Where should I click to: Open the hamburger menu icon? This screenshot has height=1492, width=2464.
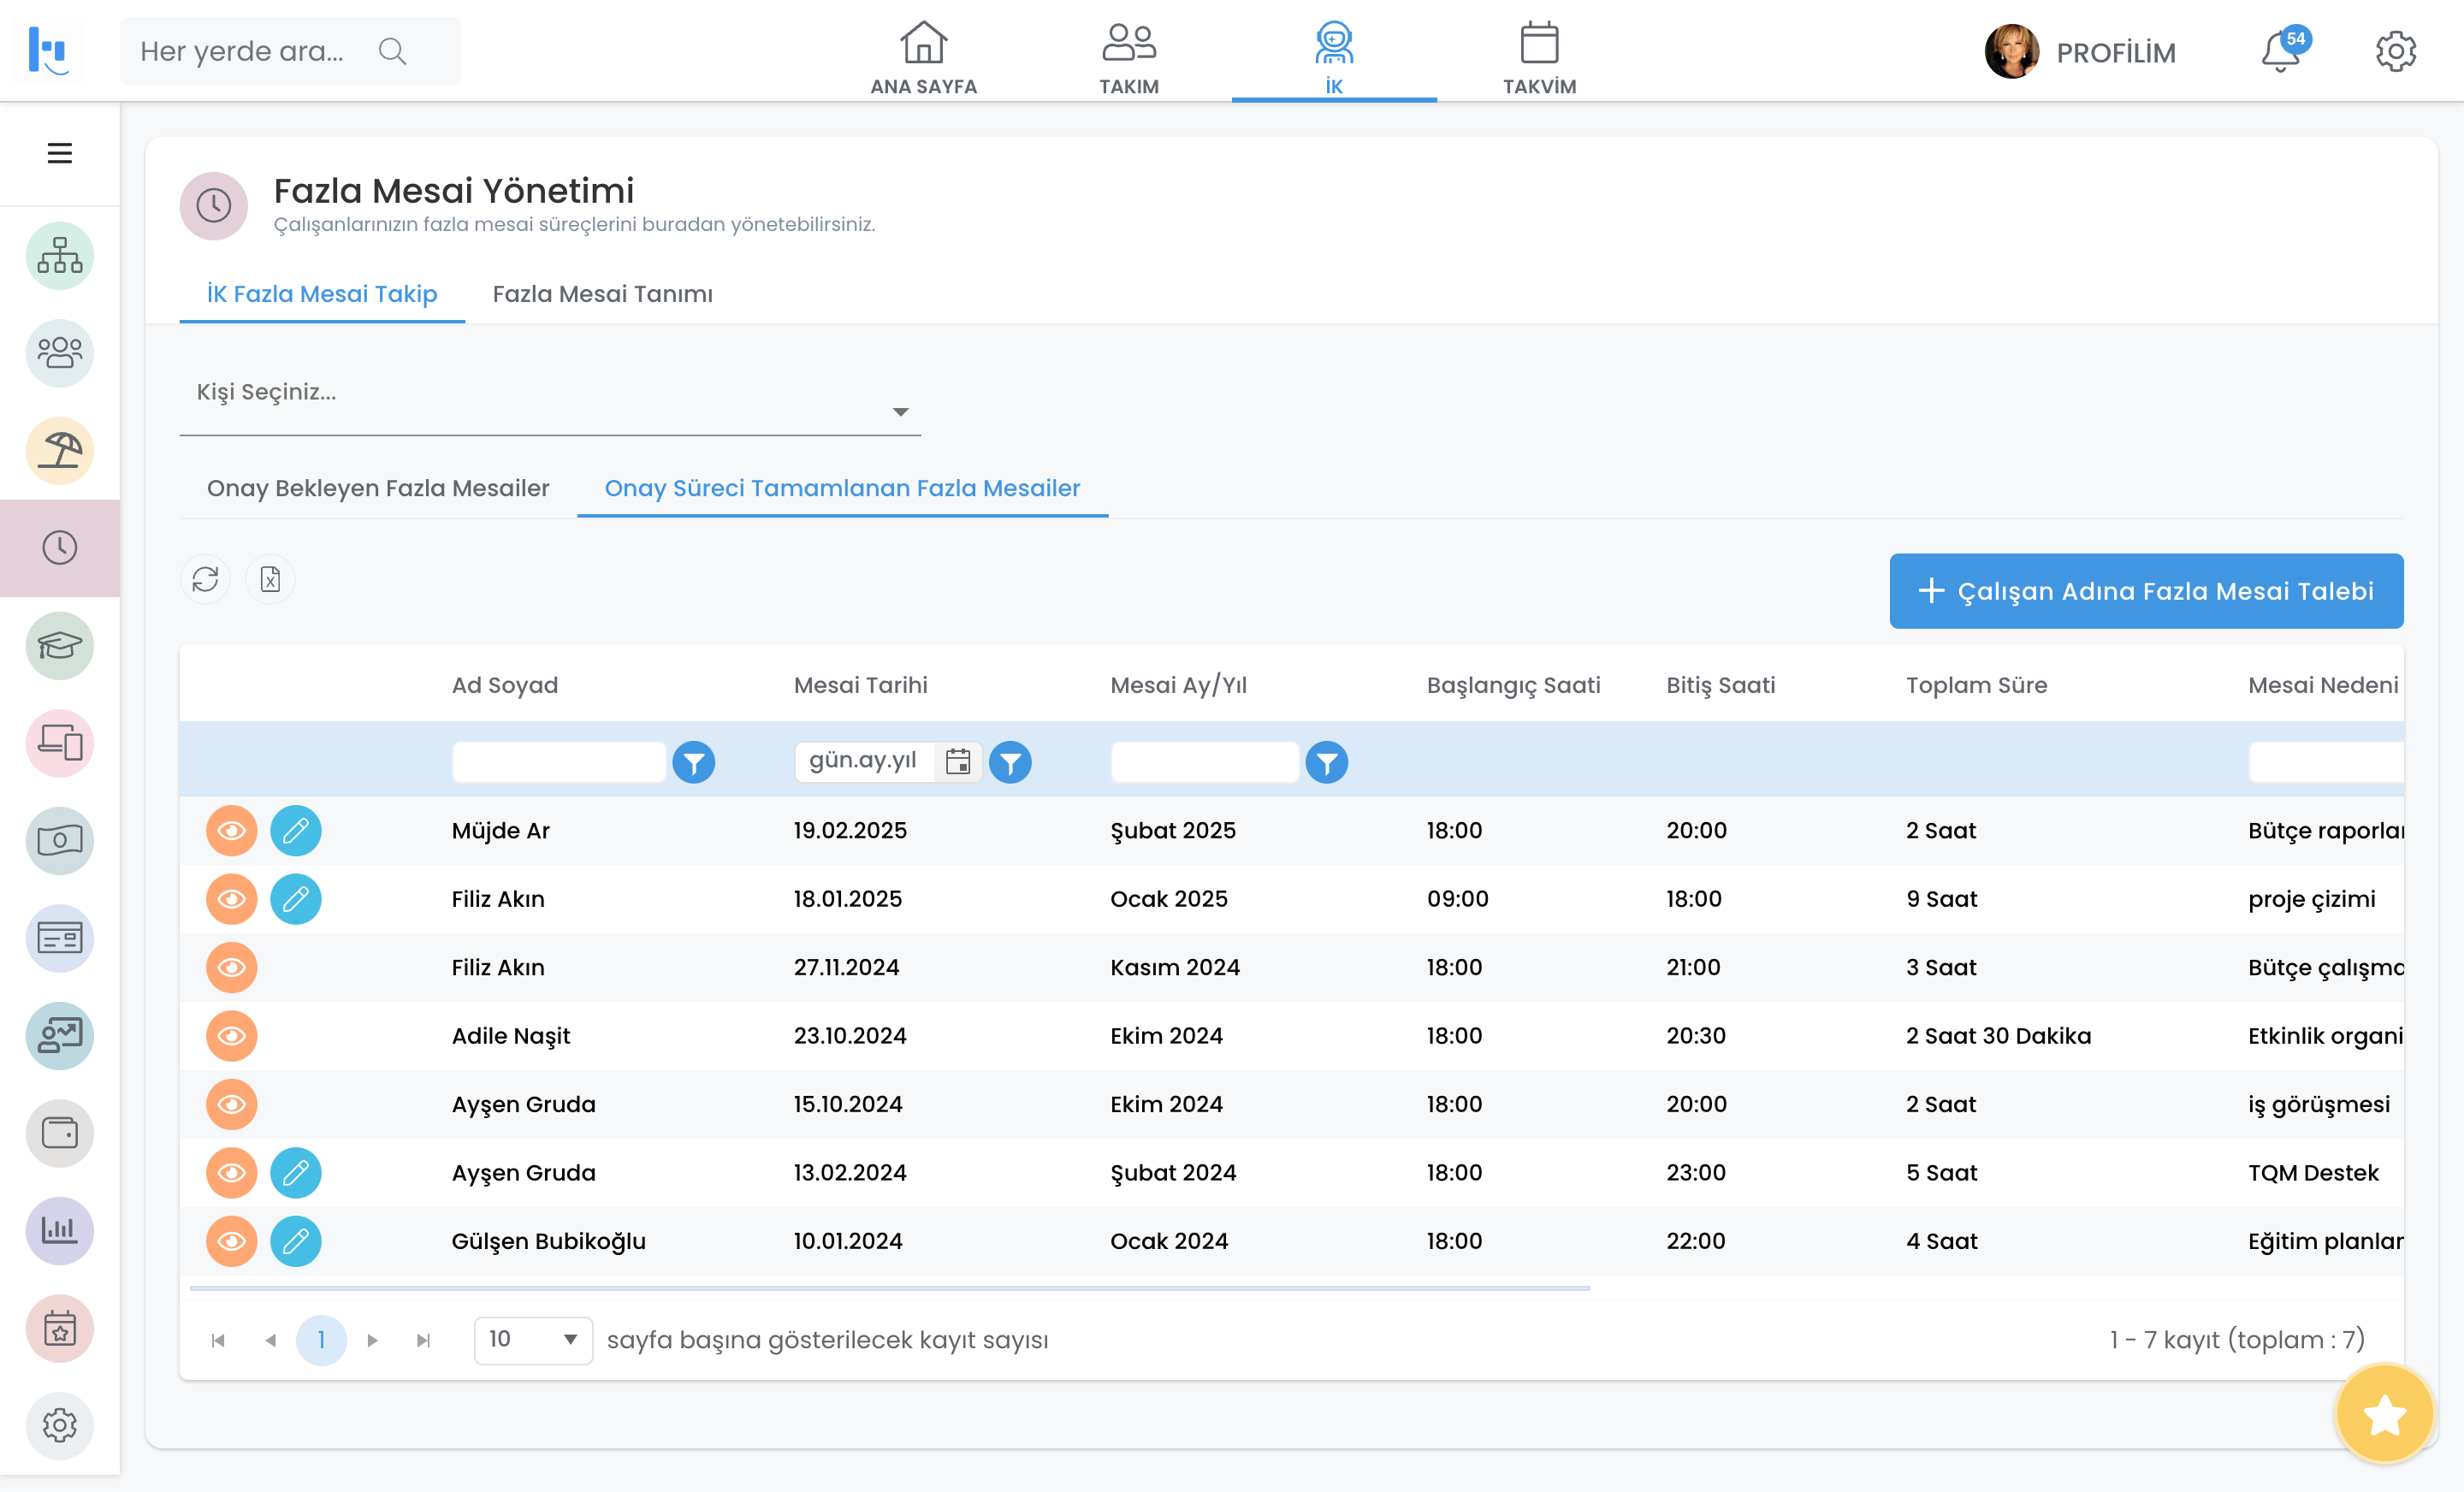pos(59,153)
